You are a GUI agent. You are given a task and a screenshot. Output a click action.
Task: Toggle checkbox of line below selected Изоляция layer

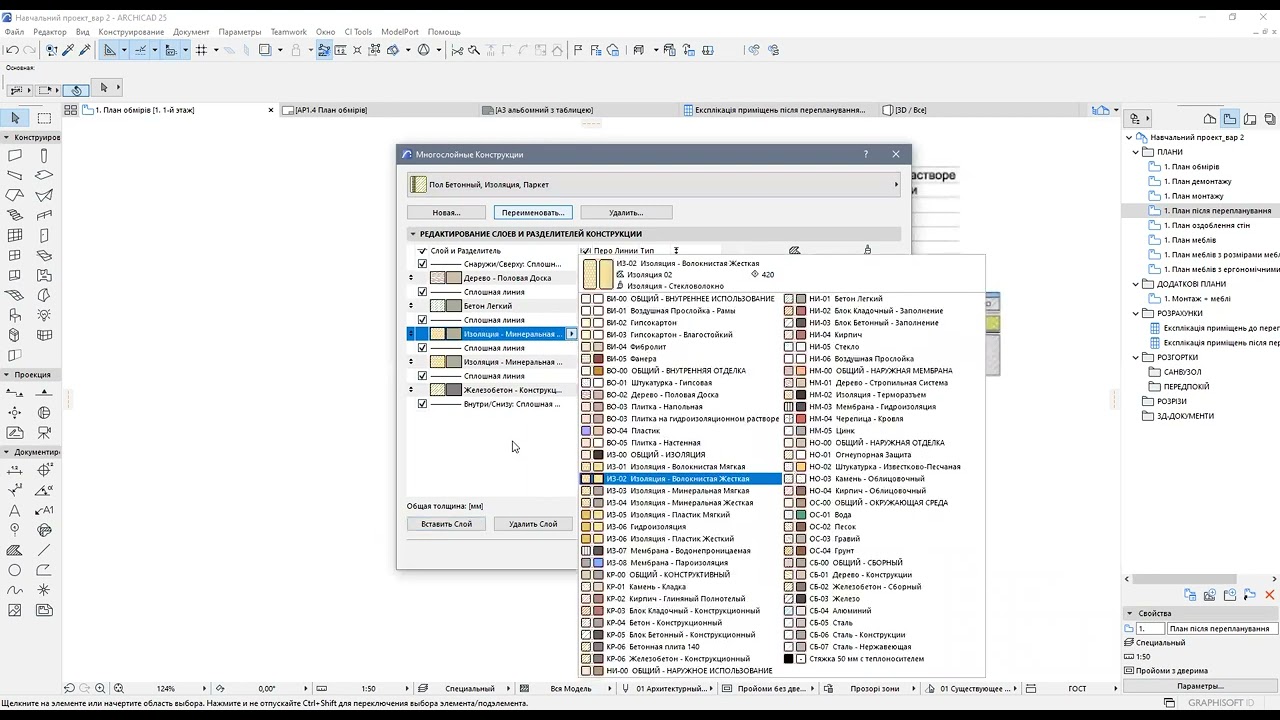[x=422, y=348]
